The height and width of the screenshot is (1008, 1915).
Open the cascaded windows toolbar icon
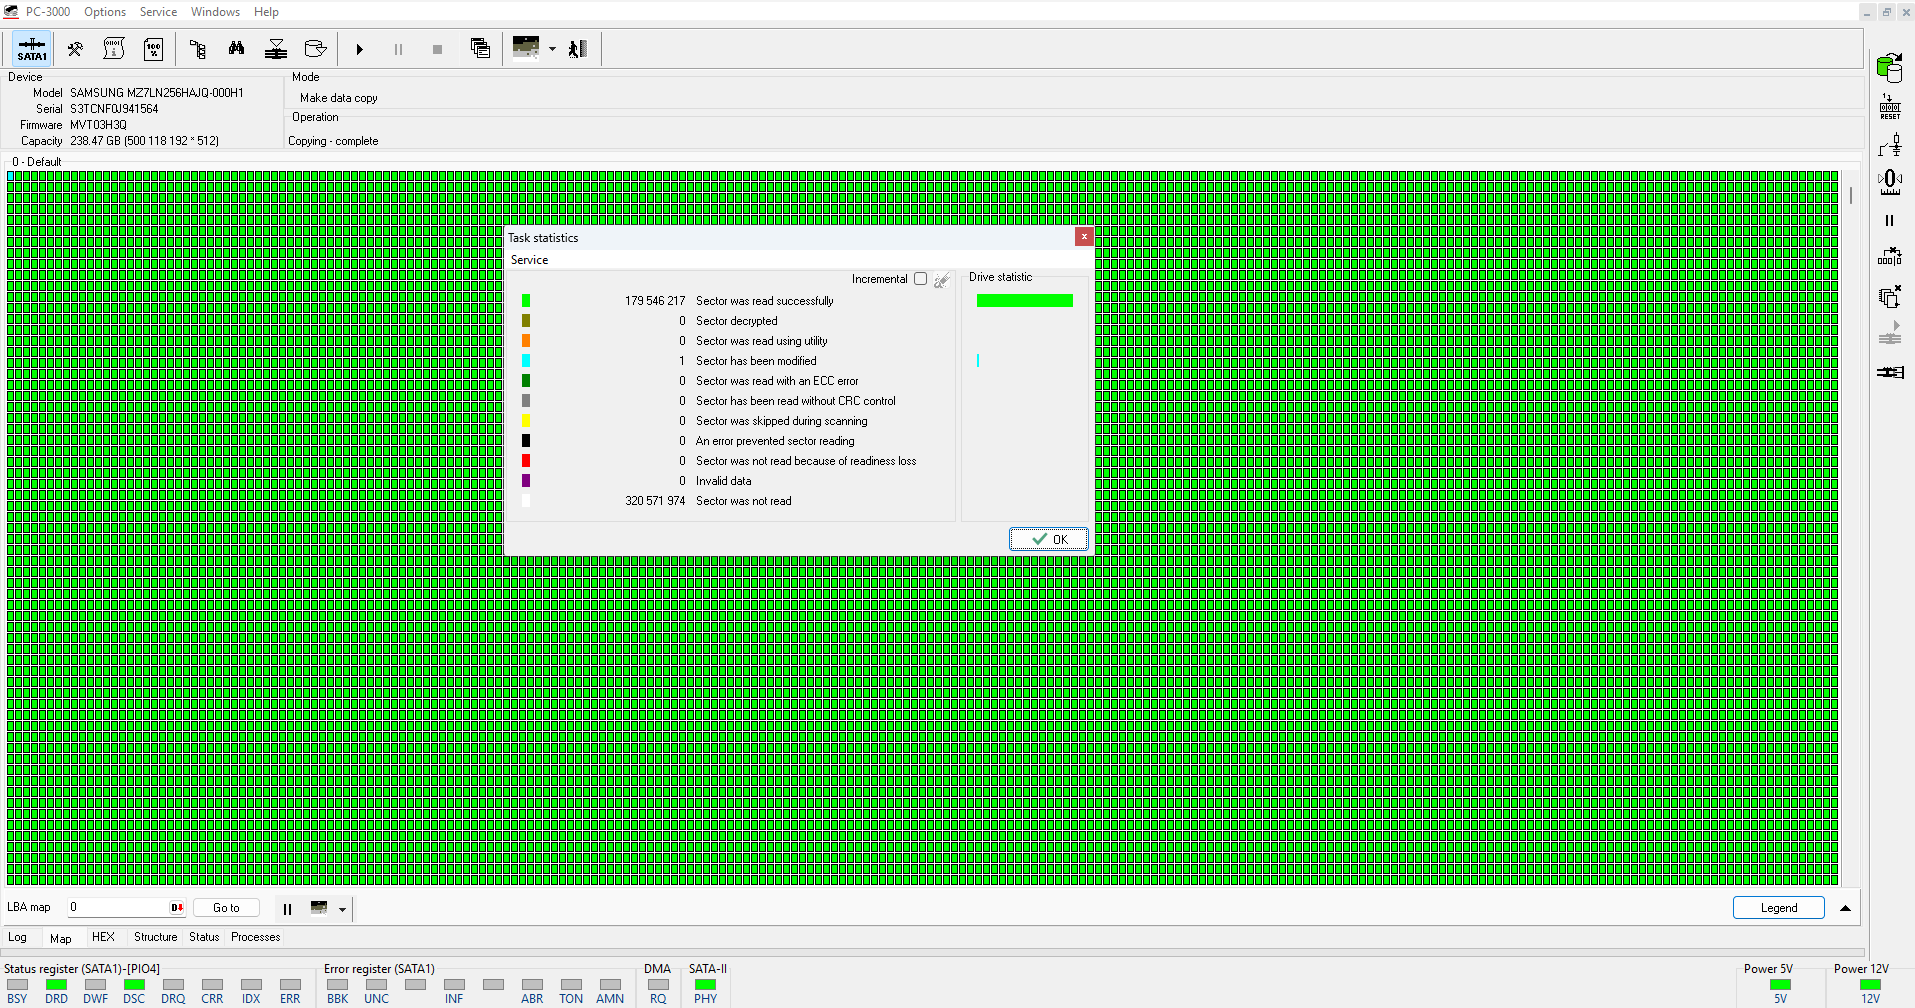coord(480,49)
